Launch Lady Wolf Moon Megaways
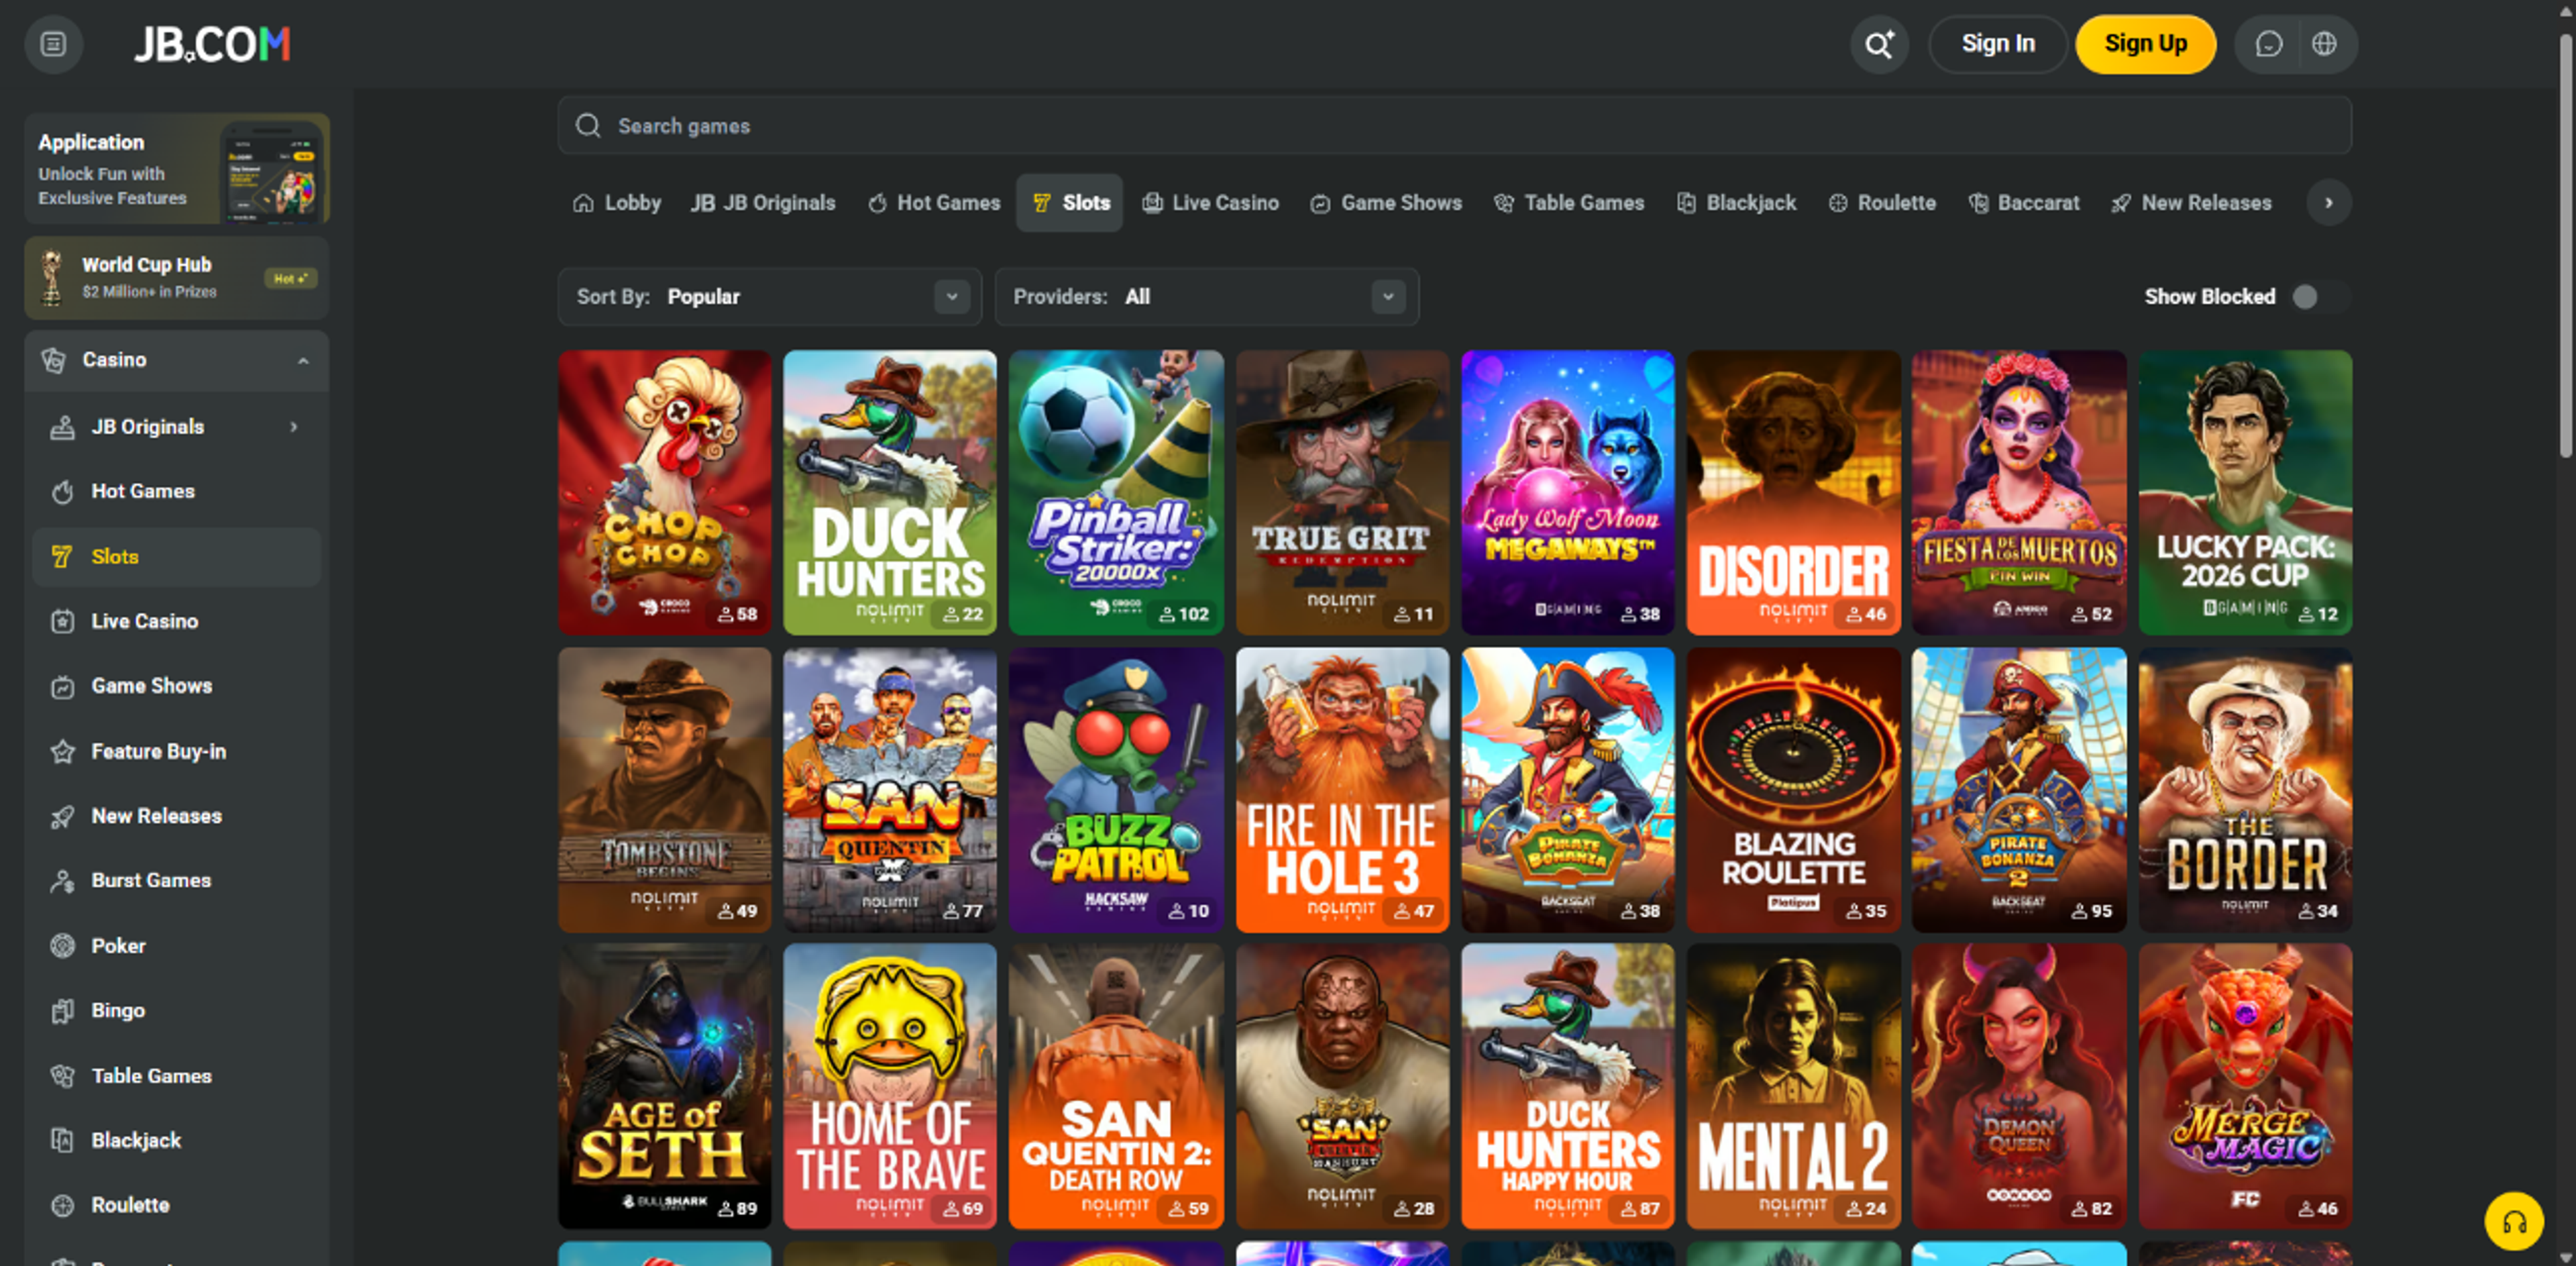This screenshot has height=1266, width=2576. 1568,492
